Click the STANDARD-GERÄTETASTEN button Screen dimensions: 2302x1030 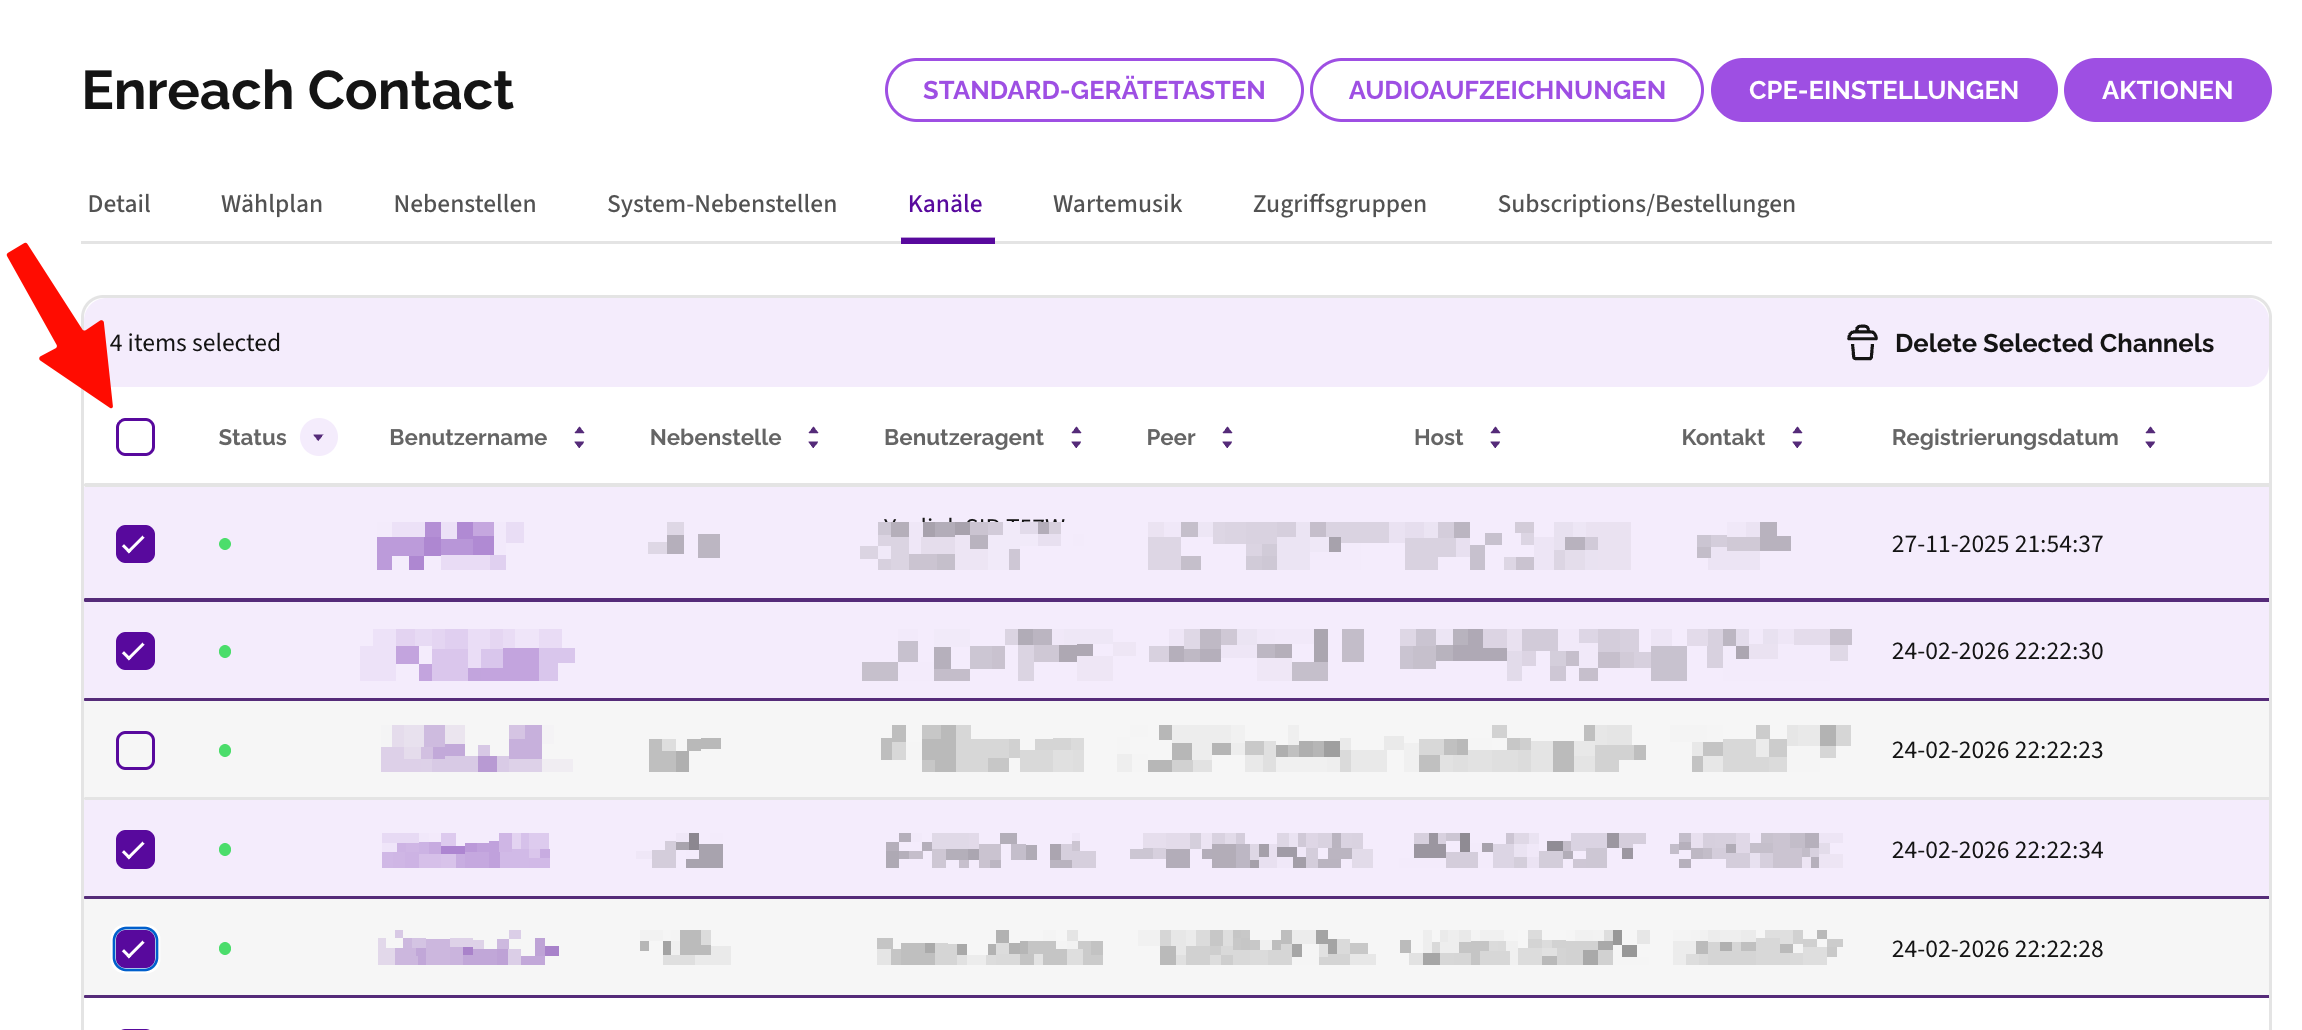pyautogui.click(x=1093, y=90)
